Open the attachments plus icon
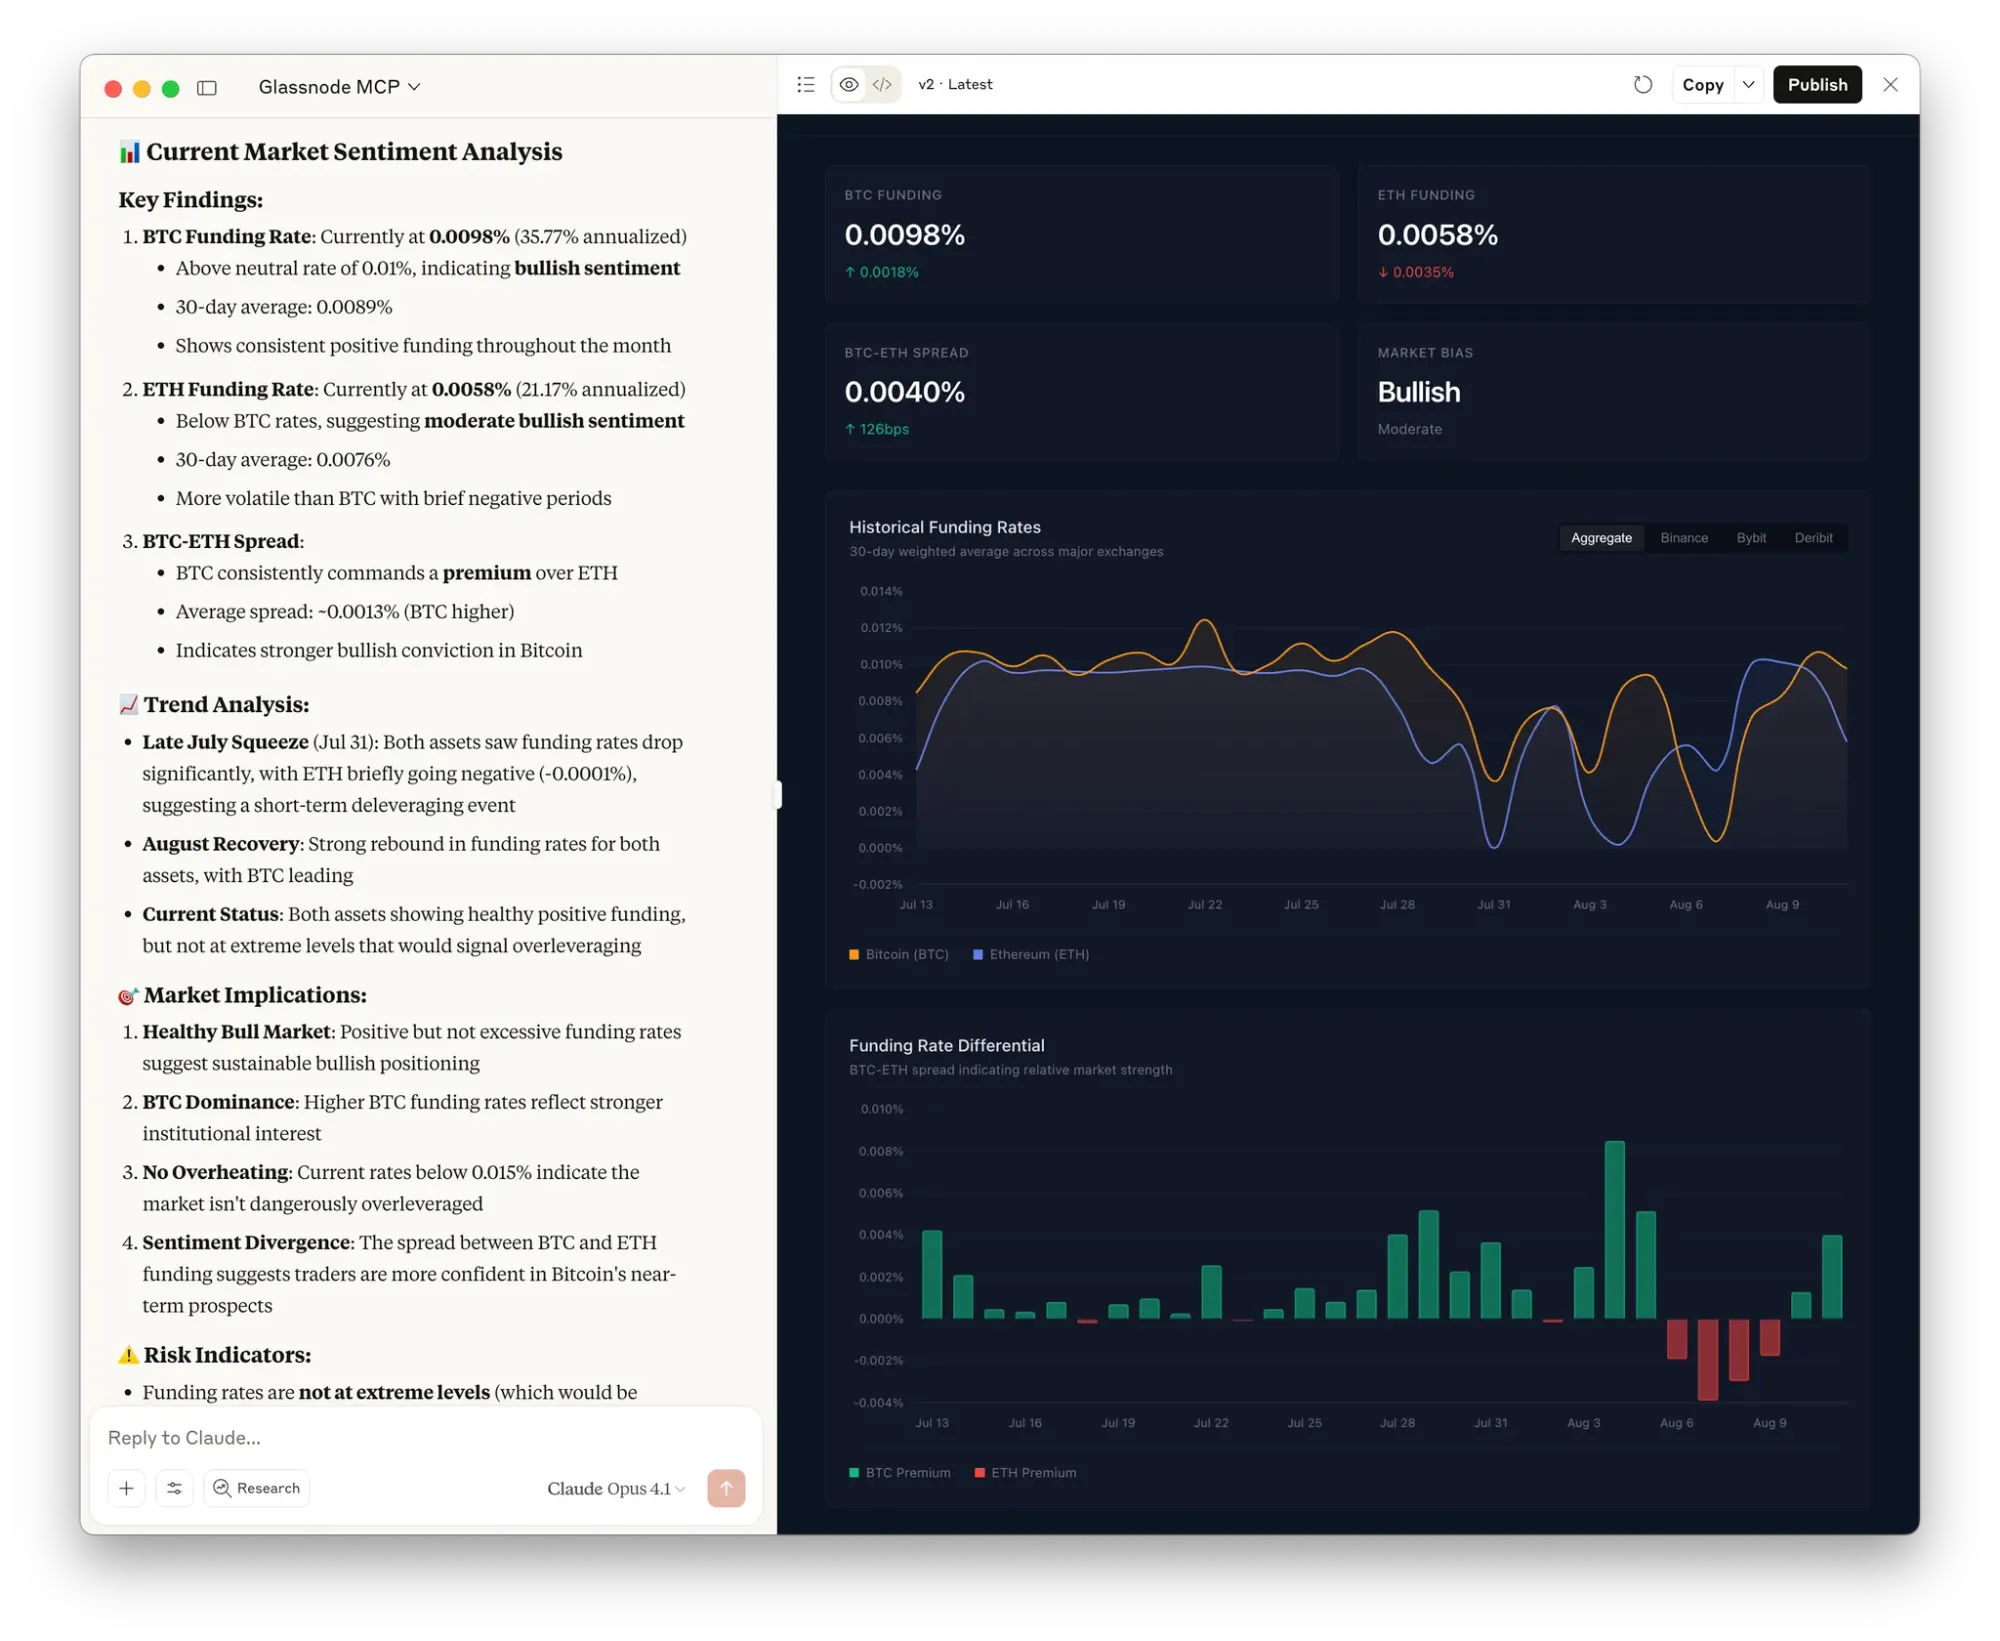2000x1641 pixels. click(x=126, y=1488)
